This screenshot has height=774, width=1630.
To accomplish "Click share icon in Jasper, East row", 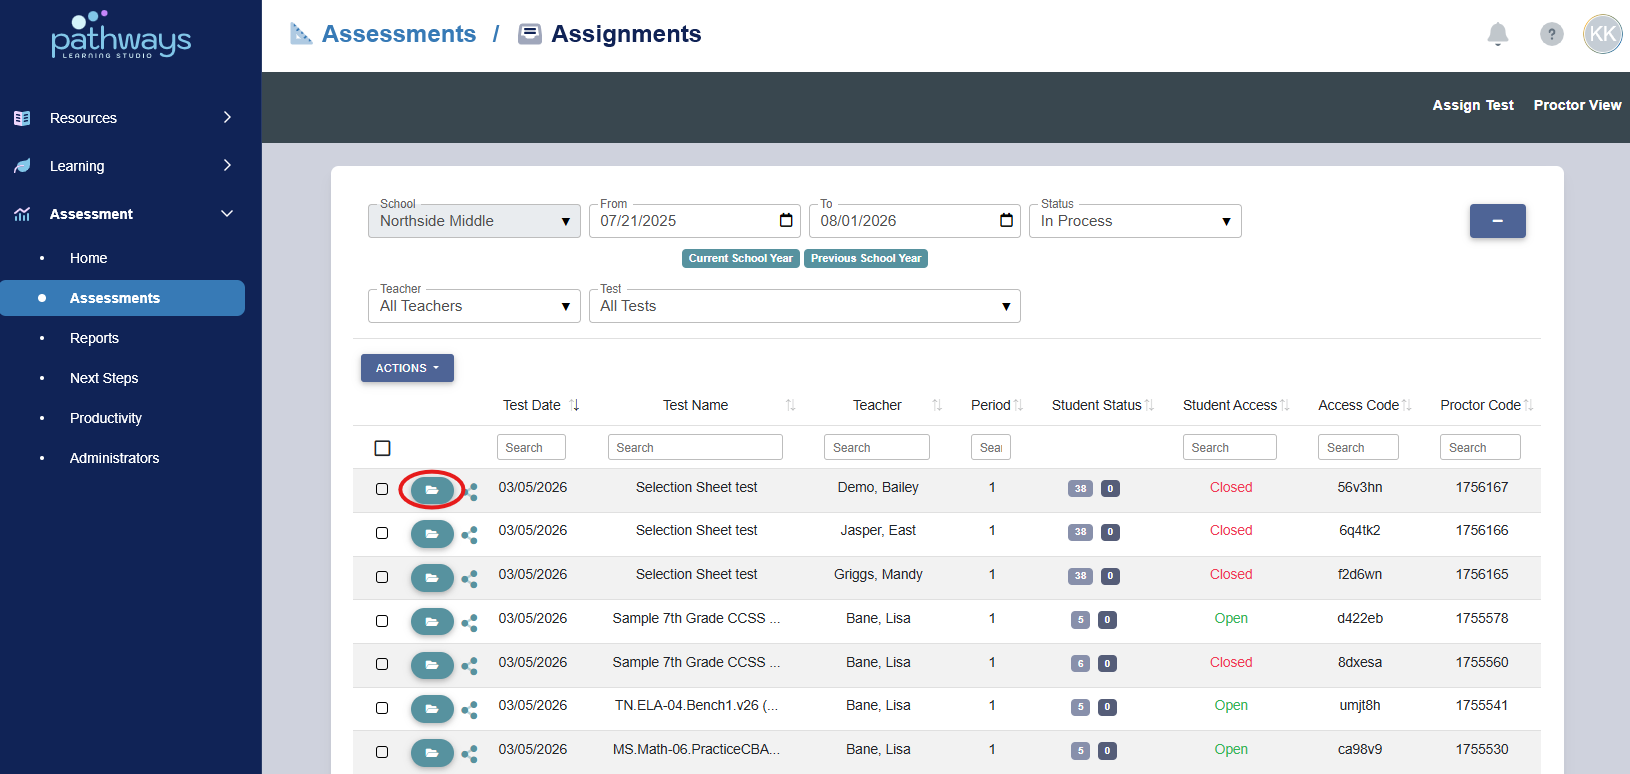I will point(470,535).
